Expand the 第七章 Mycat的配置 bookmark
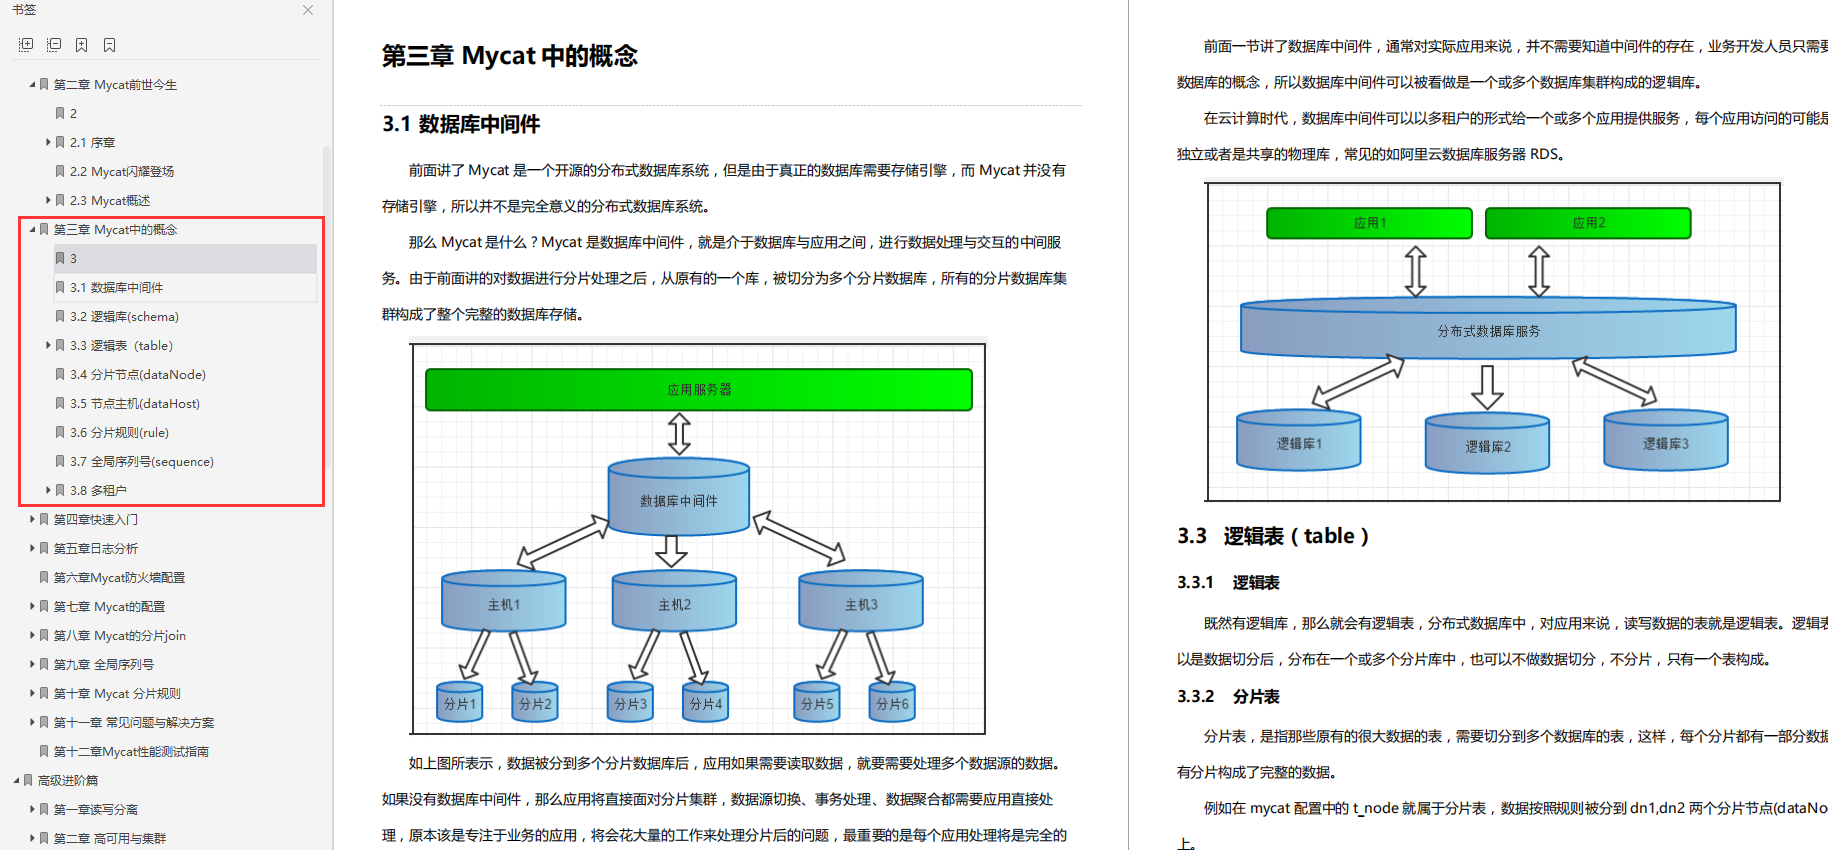Screen dimensions: 1828x850 [x=32, y=607]
